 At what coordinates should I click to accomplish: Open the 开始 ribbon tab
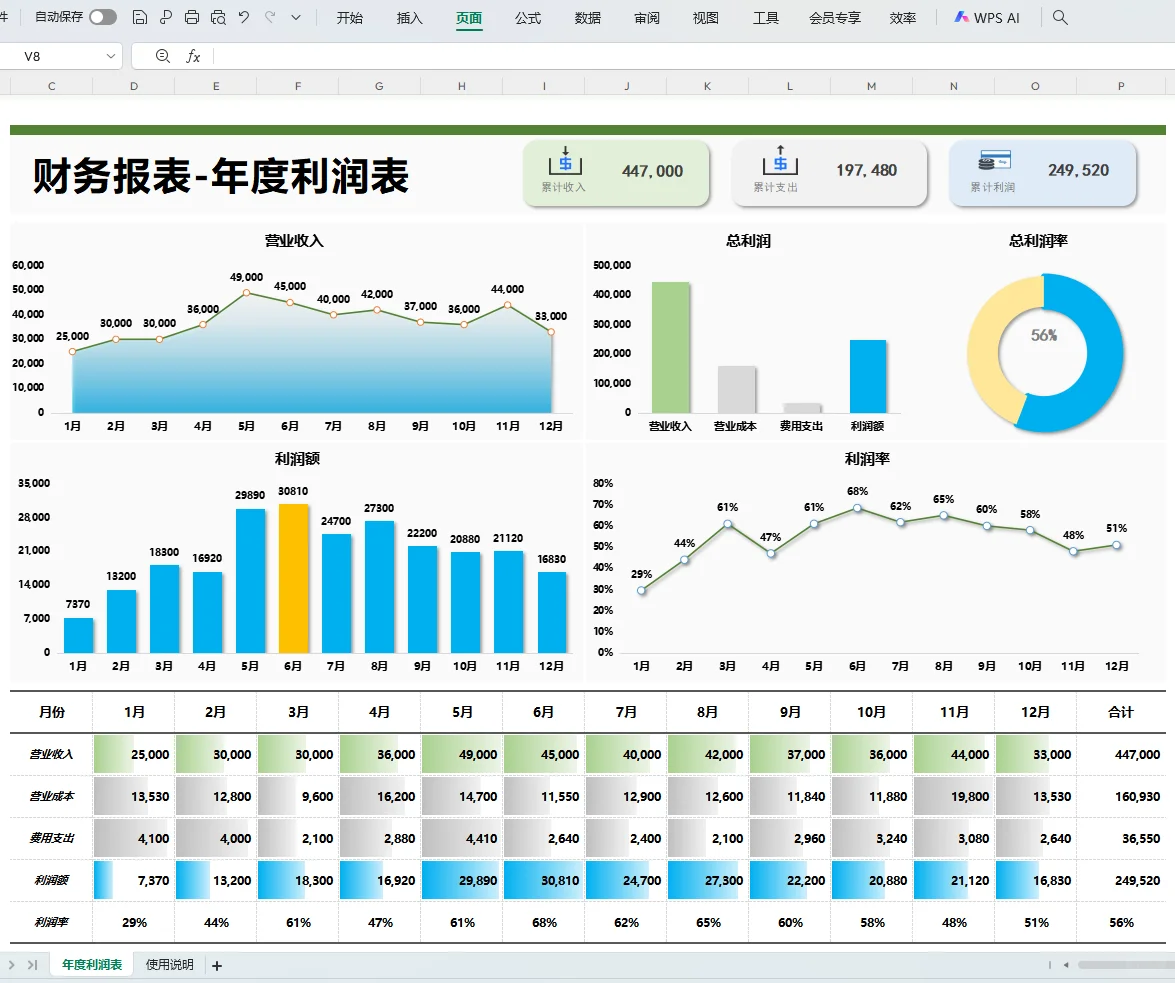(x=349, y=18)
